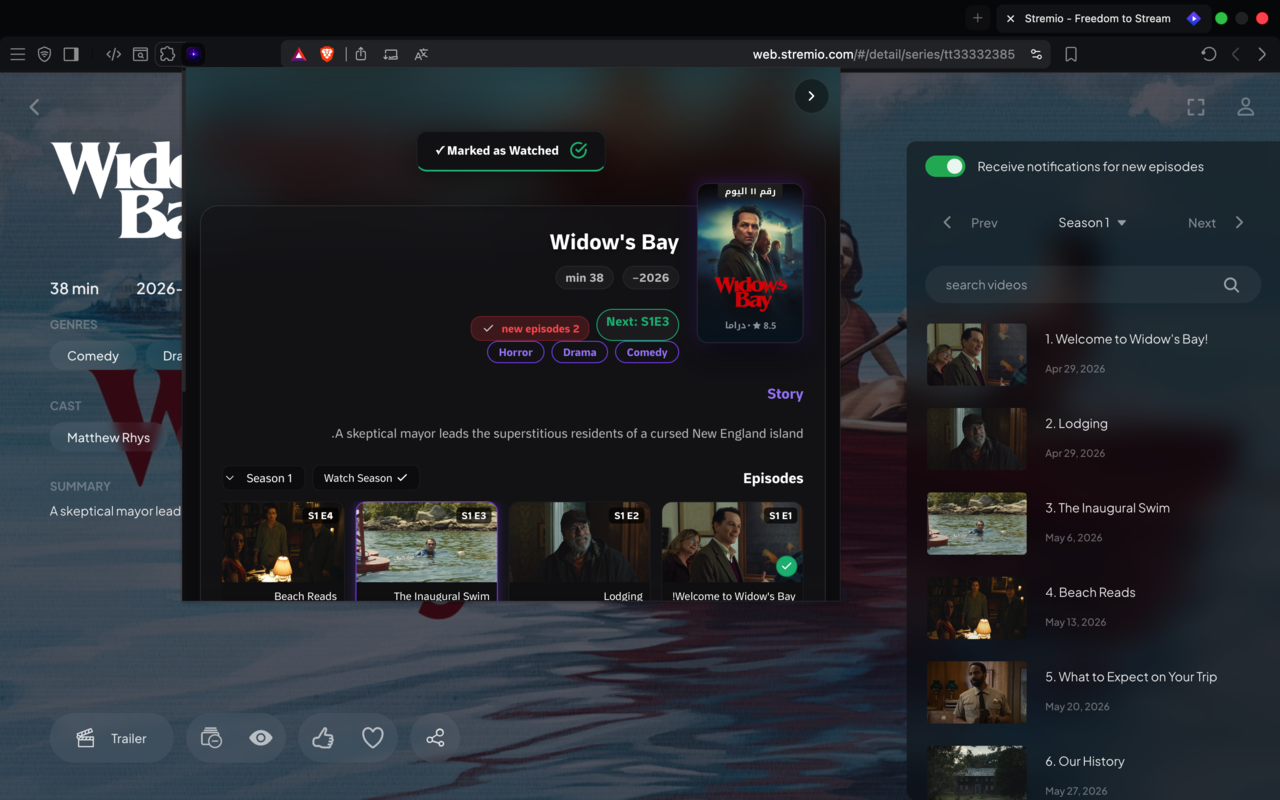Toggle the browser sidebar panel
This screenshot has width=1280, height=800.
(x=71, y=54)
